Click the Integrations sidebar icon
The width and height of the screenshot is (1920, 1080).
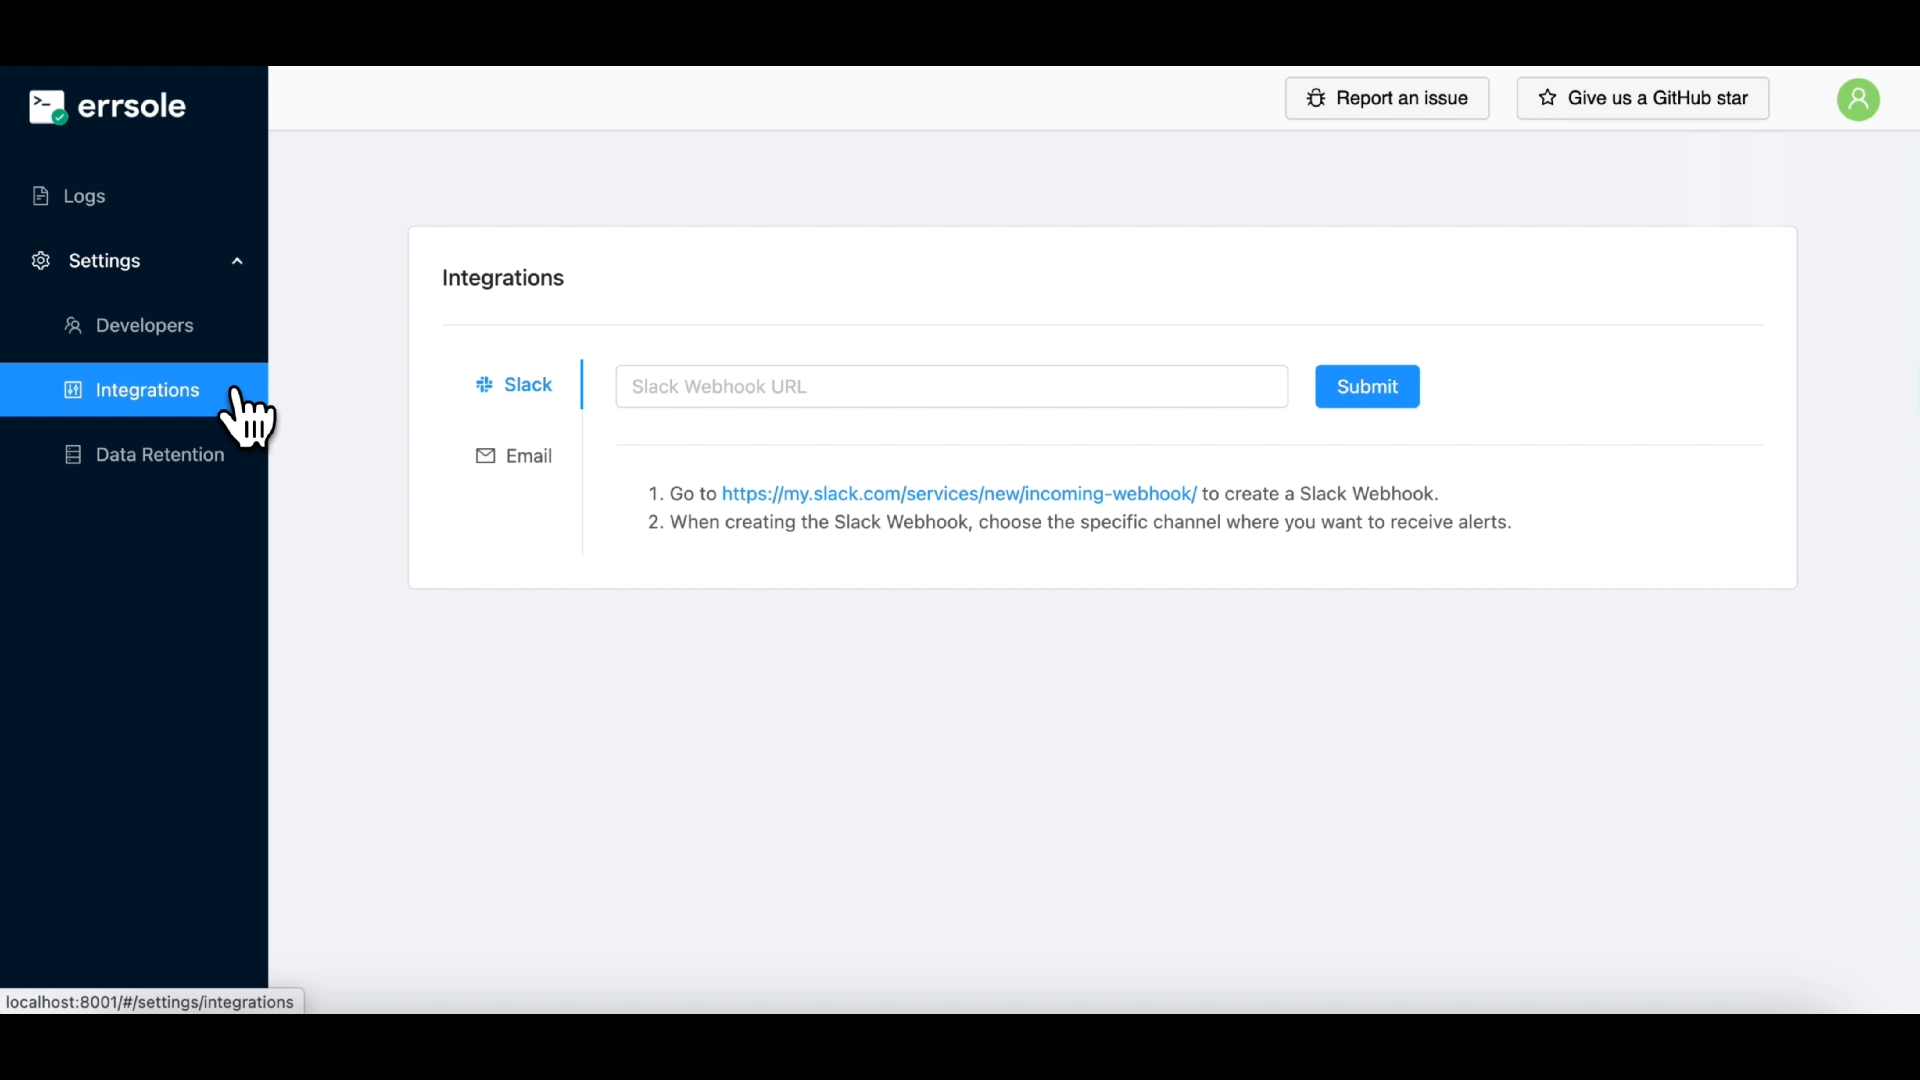coord(73,390)
